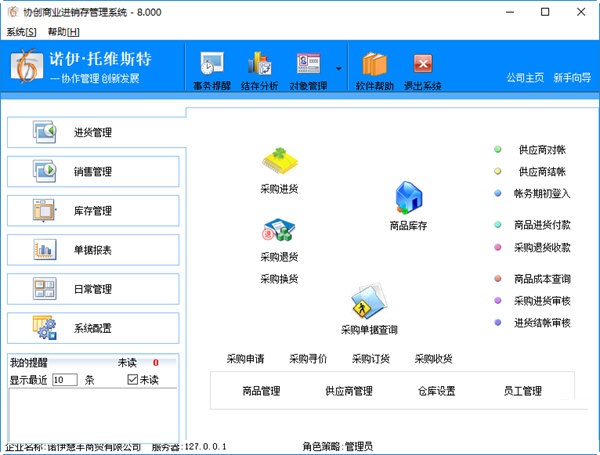Open 新手向导 link

(572, 78)
